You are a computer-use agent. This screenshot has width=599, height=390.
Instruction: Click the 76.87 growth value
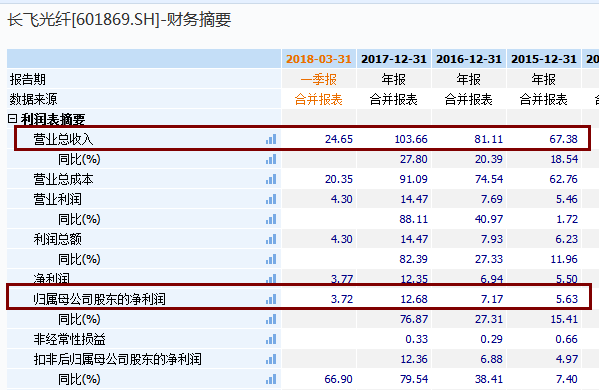[413, 319]
